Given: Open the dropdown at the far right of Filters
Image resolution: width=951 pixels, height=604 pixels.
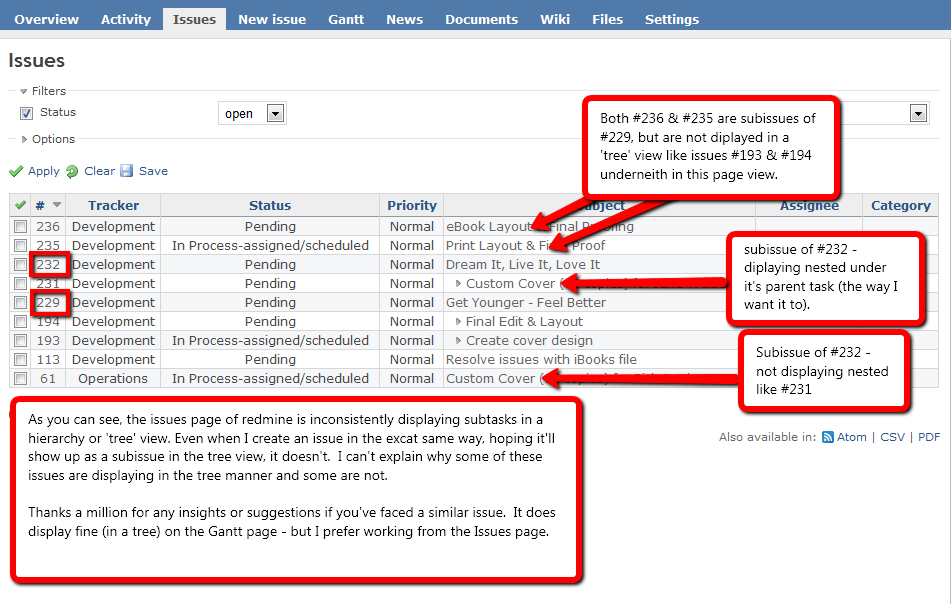Looking at the screenshot, I should point(918,113).
